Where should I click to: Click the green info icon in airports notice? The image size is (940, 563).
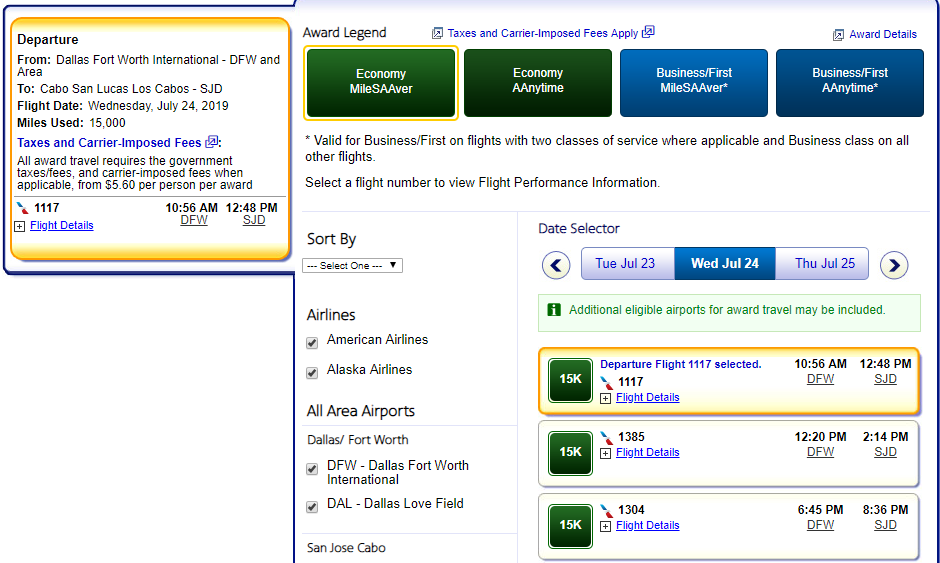[554, 309]
